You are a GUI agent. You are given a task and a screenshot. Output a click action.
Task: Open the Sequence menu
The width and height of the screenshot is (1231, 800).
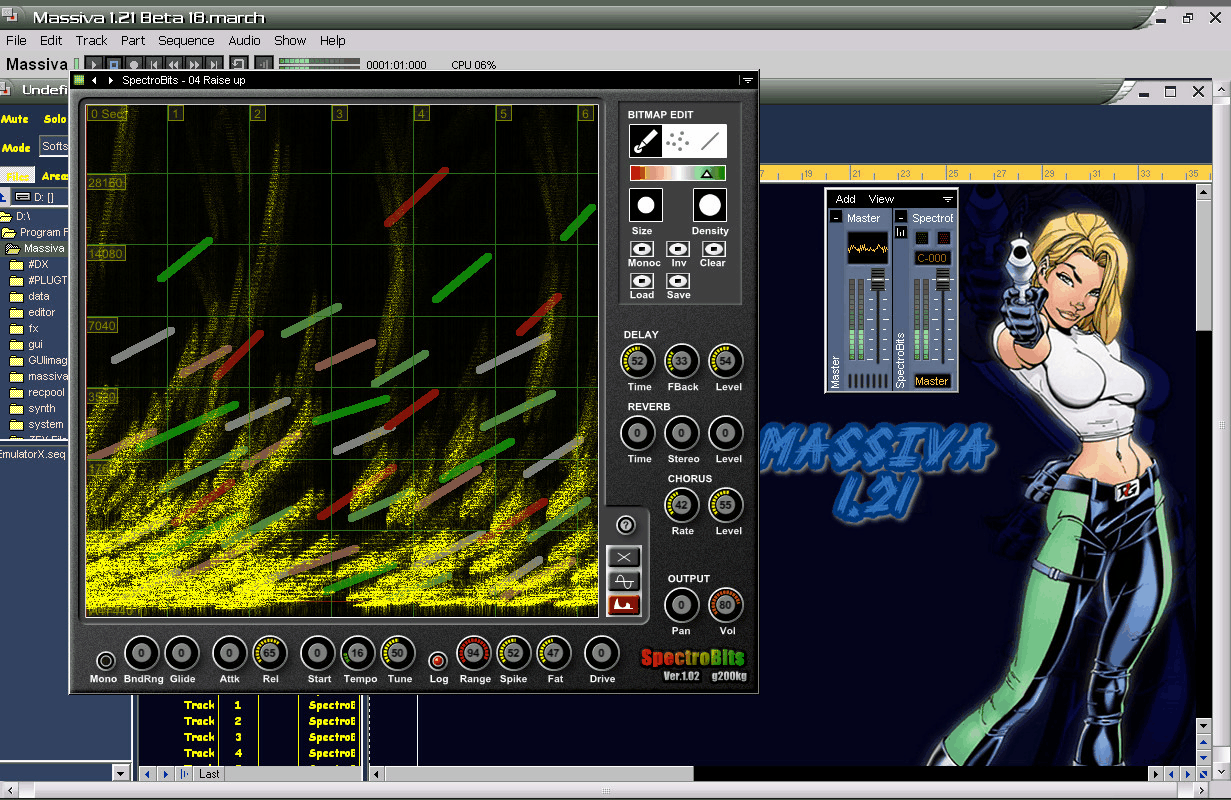point(186,41)
